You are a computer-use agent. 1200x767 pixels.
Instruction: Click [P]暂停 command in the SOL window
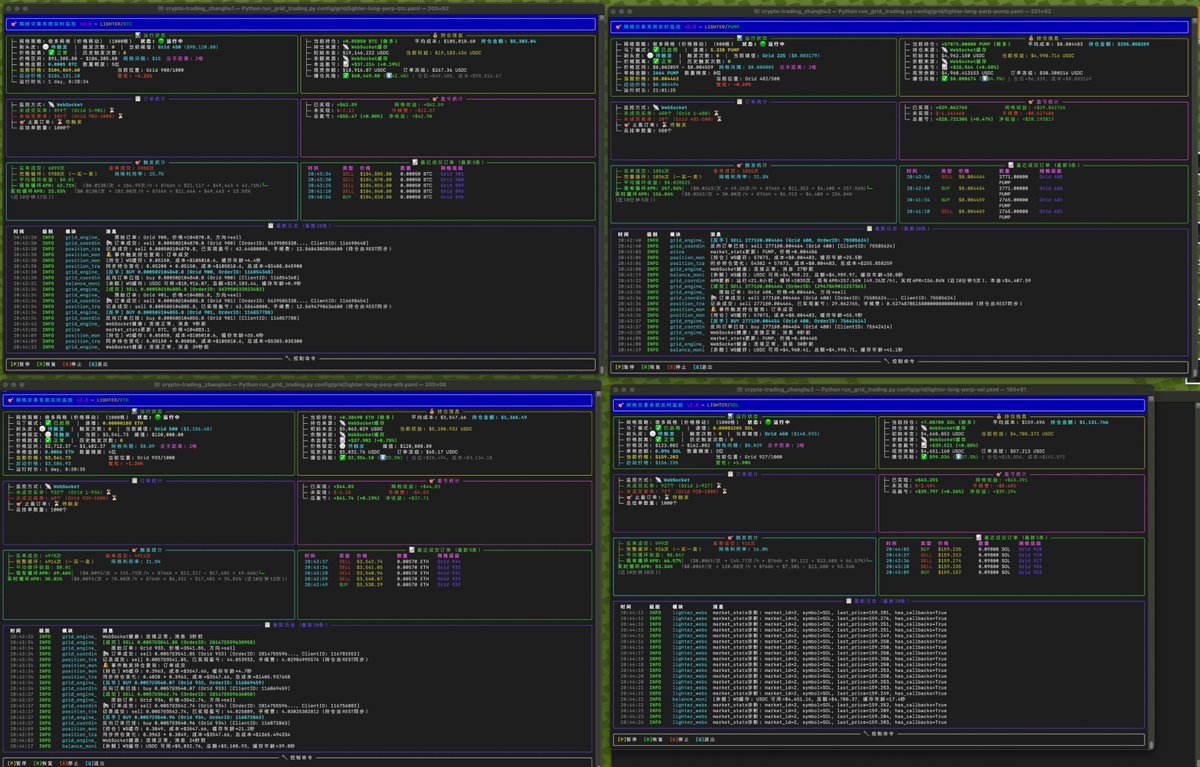[x=627, y=740]
